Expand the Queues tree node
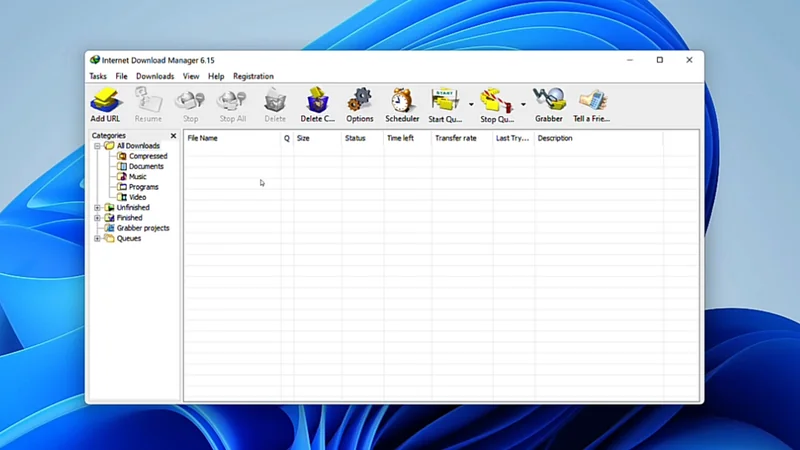Image resolution: width=800 pixels, height=450 pixels. (x=97, y=239)
